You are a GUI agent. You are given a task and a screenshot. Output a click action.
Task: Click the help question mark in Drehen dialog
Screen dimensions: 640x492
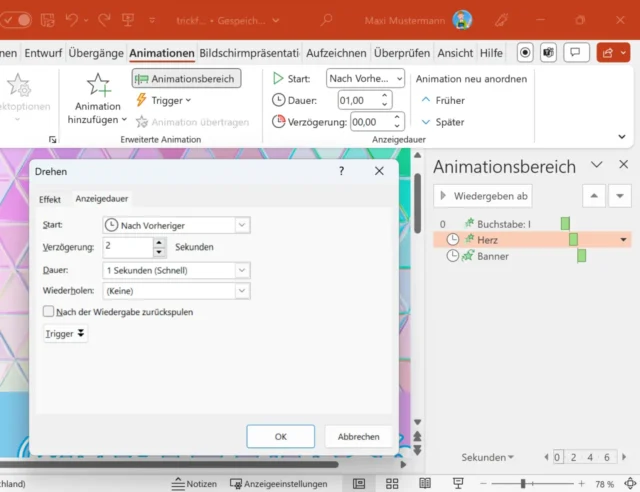click(341, 171)
